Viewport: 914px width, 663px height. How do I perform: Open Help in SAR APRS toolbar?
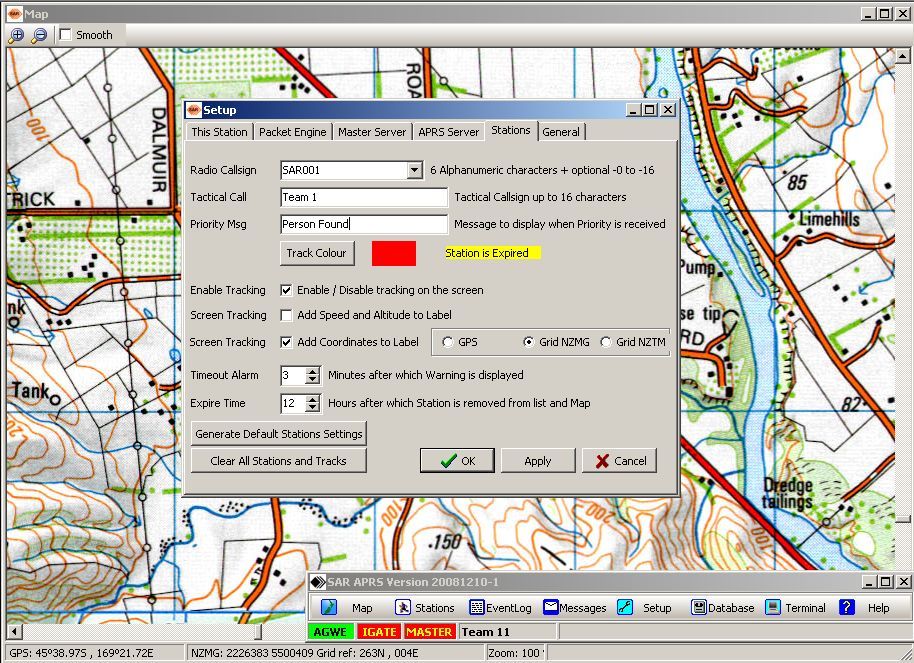click(x=864, y=608)
